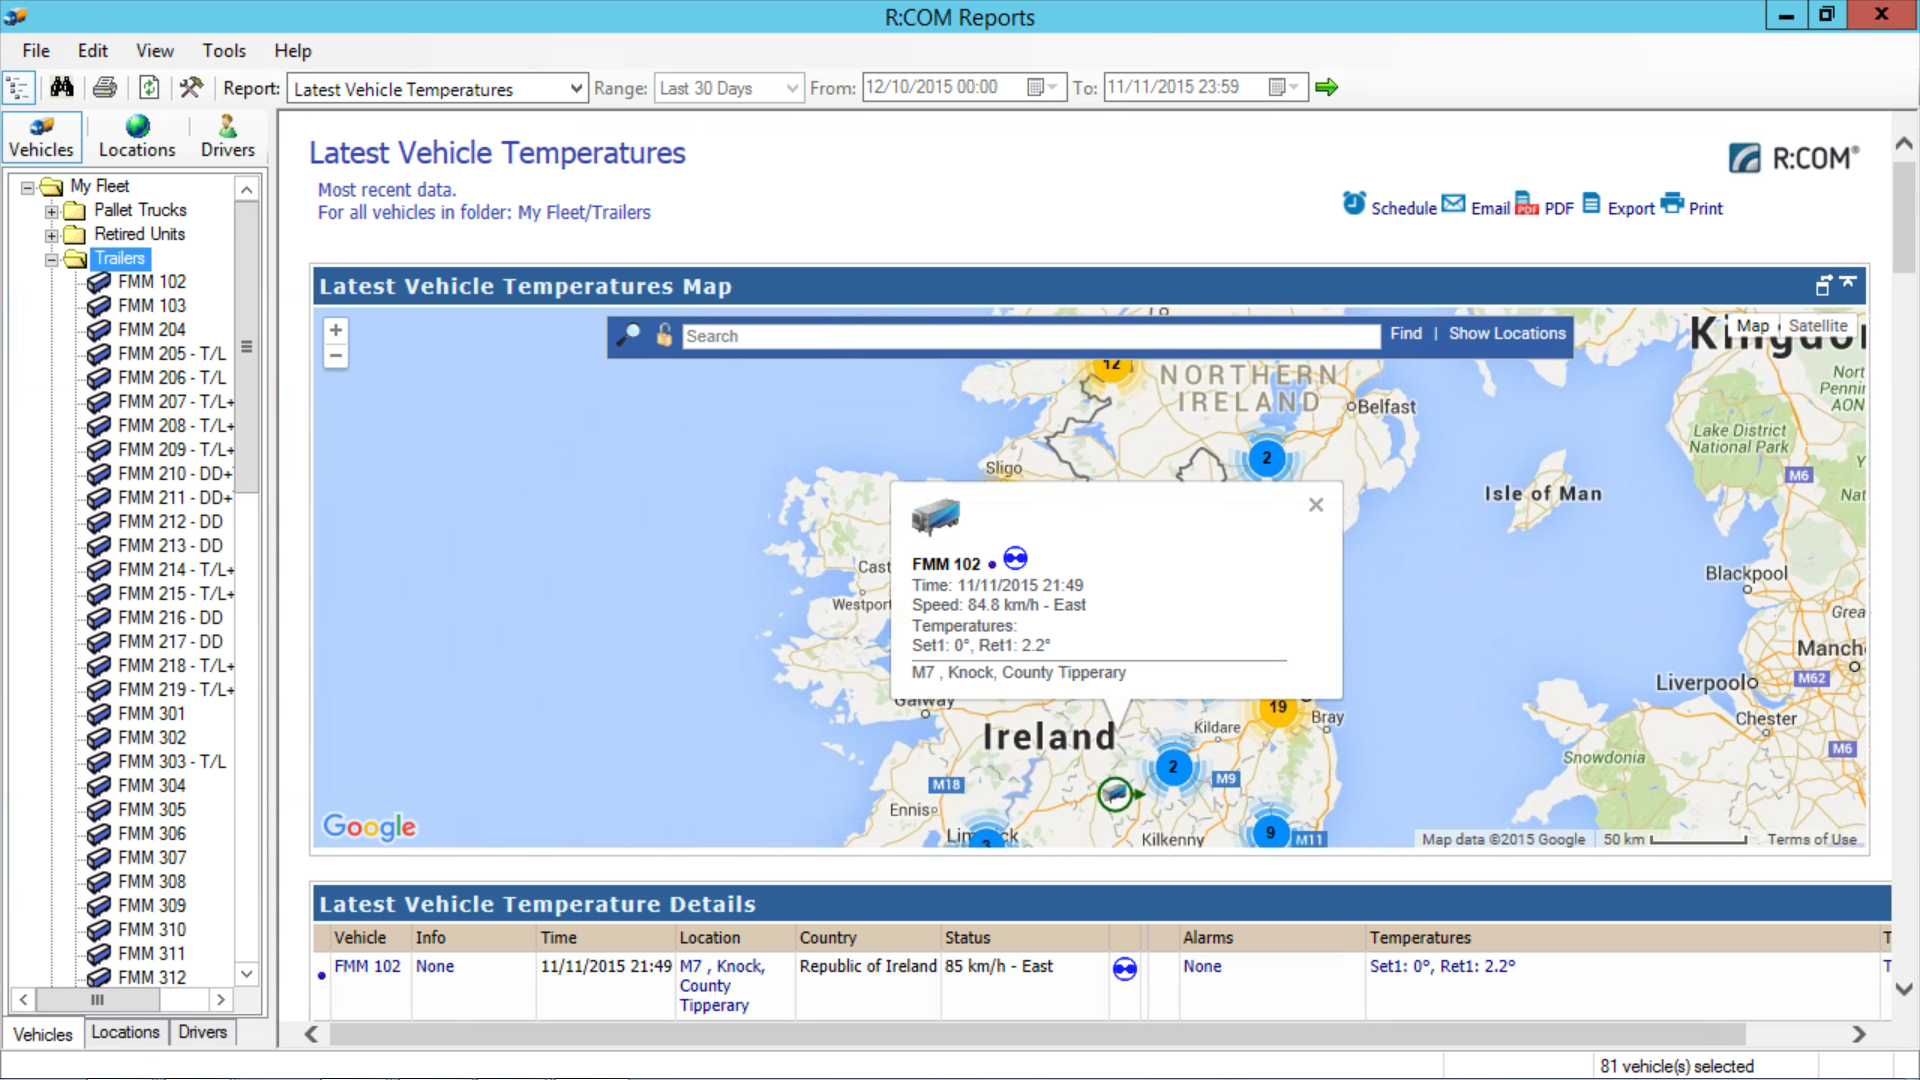Screen dimensions: 1920x1080
Task: Click Show Locations link
Action: point(1507,334)
